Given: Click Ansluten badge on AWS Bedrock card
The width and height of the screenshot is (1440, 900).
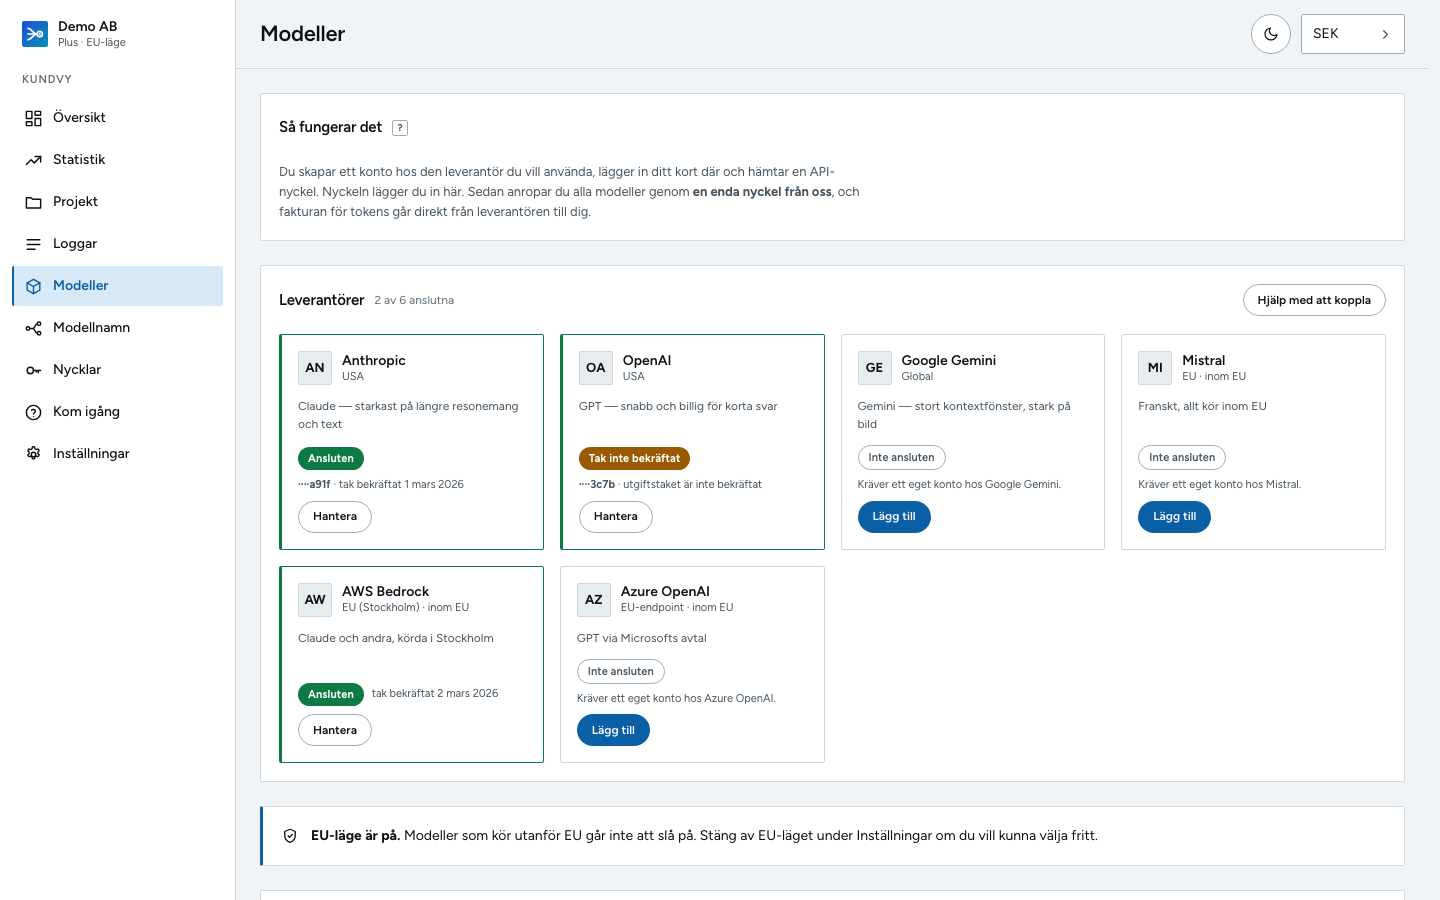Looking at the screenshot, I should tap(331, 694).
